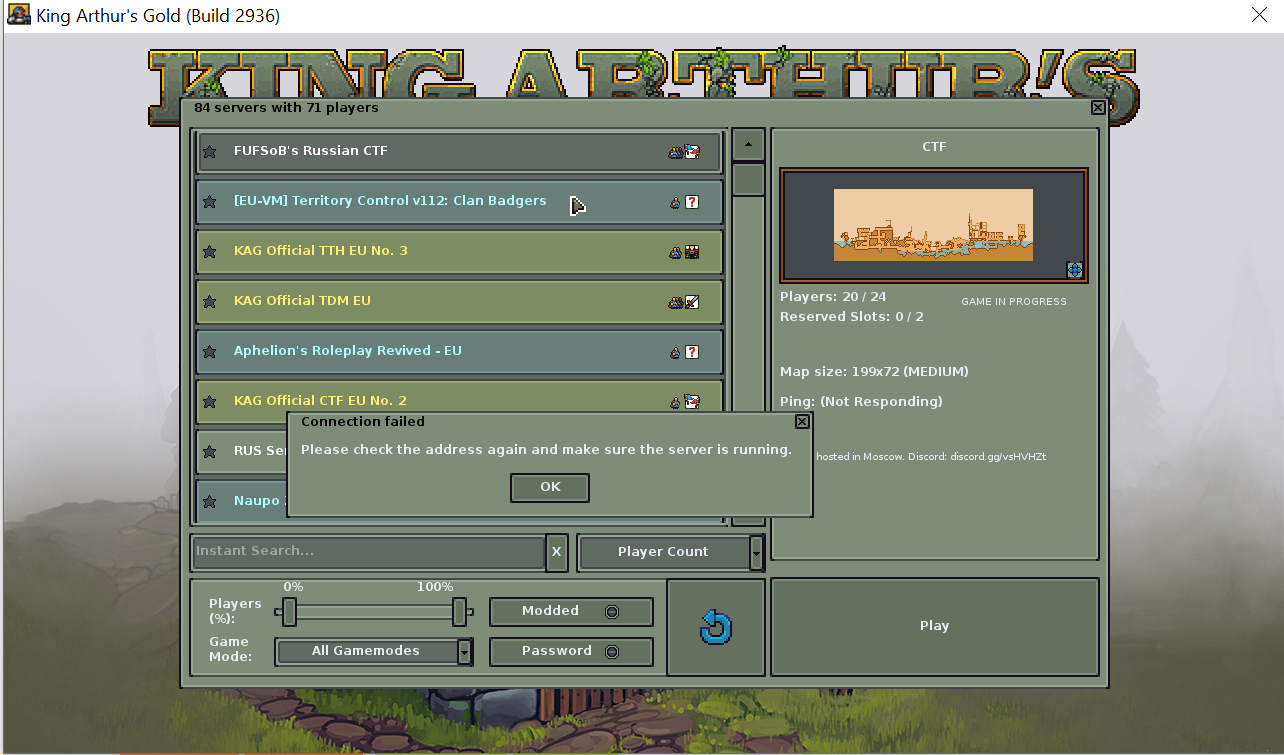Star the [EU-VM] Territory Control server
The width and height of the screenshot is (1284, 755).
coord(210,202)
